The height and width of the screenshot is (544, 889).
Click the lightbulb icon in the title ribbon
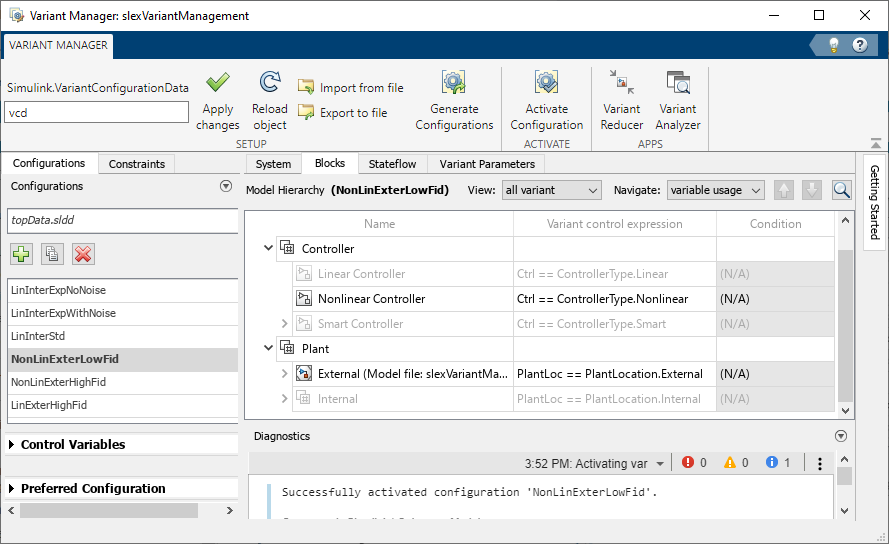click(833, 45)
